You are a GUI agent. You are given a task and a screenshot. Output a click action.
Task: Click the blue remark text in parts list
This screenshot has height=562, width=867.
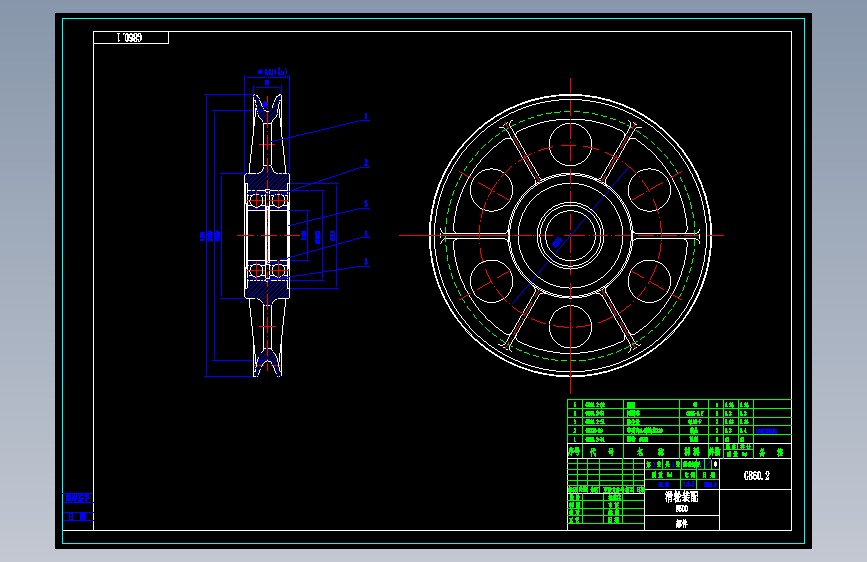point(766,430)
